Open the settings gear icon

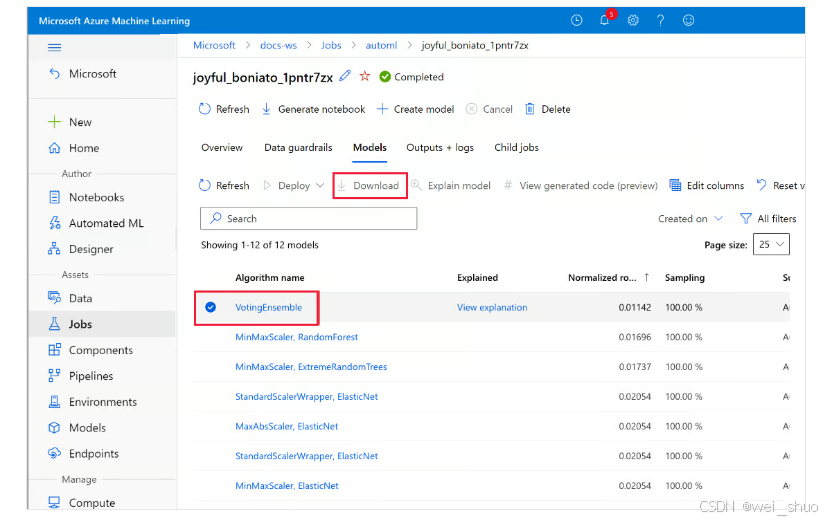click(x=633, y=20)
